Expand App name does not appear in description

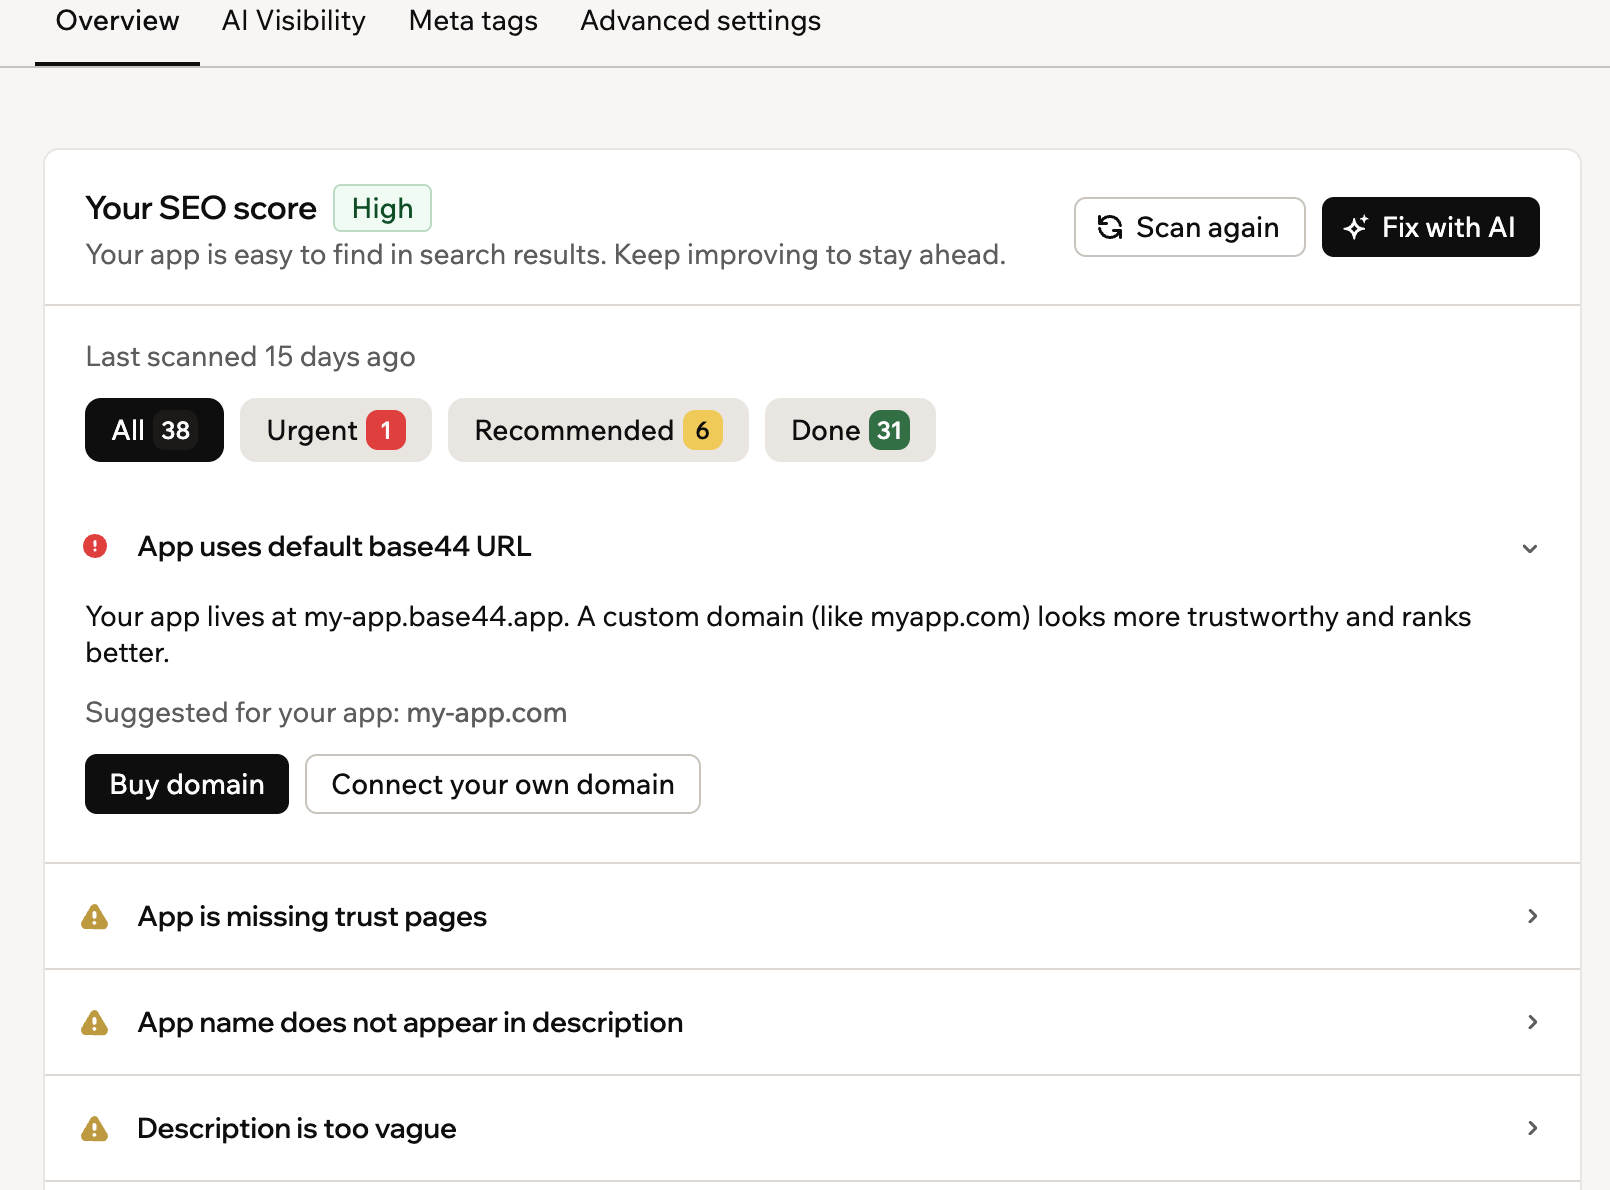click(1532, 1022)
